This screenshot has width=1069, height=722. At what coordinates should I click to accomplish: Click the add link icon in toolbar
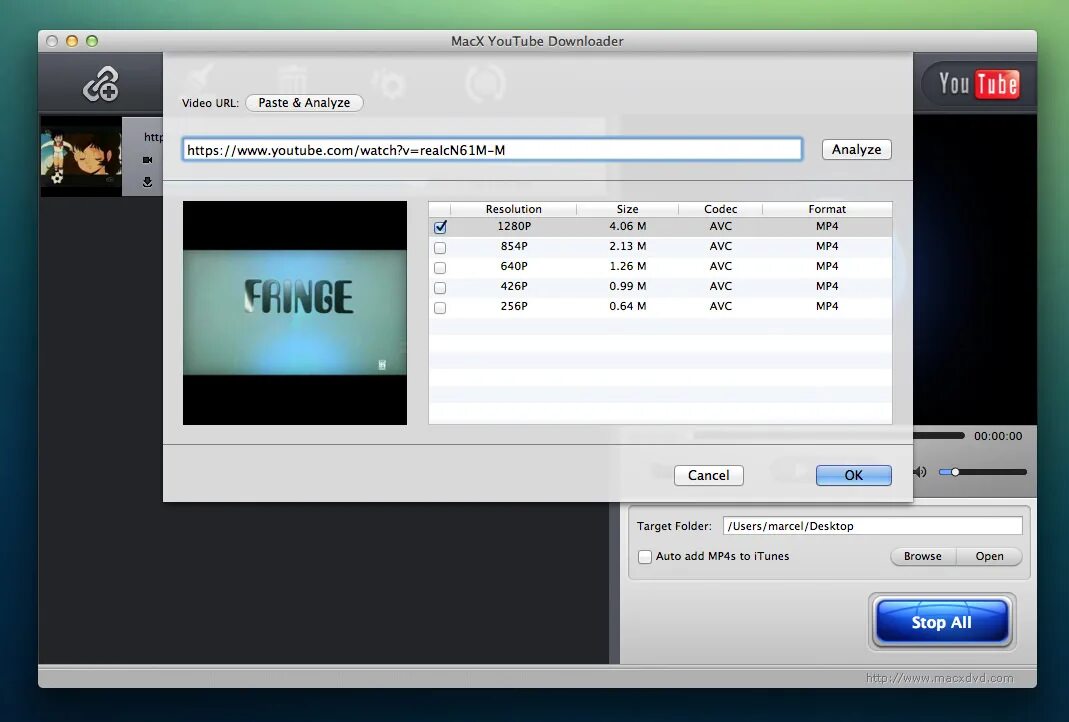pos(101,84)
